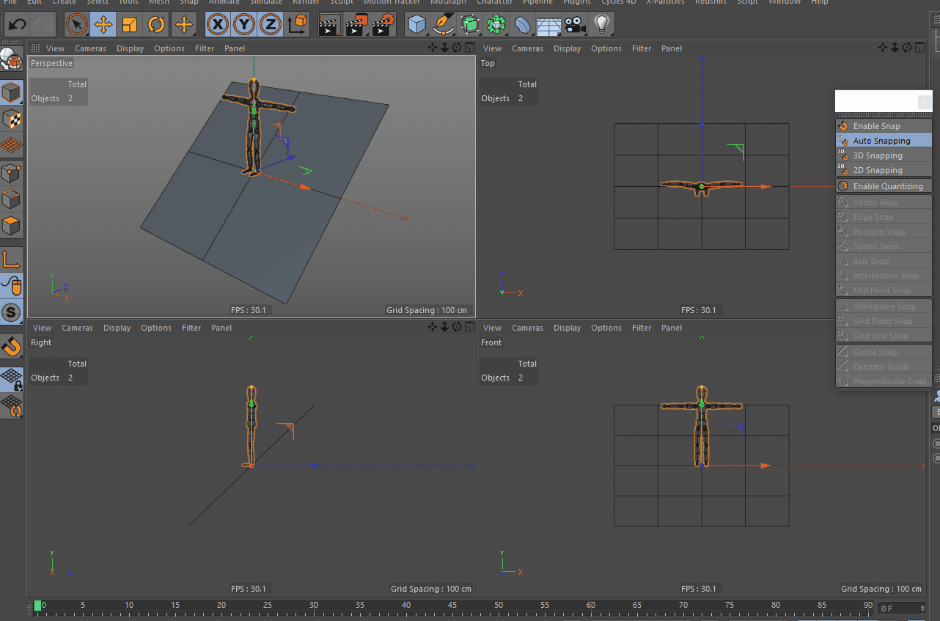Viewport: 940px width, 621px height.
Task: Click the greyed Polygon Snap entry
Action: 884,231
